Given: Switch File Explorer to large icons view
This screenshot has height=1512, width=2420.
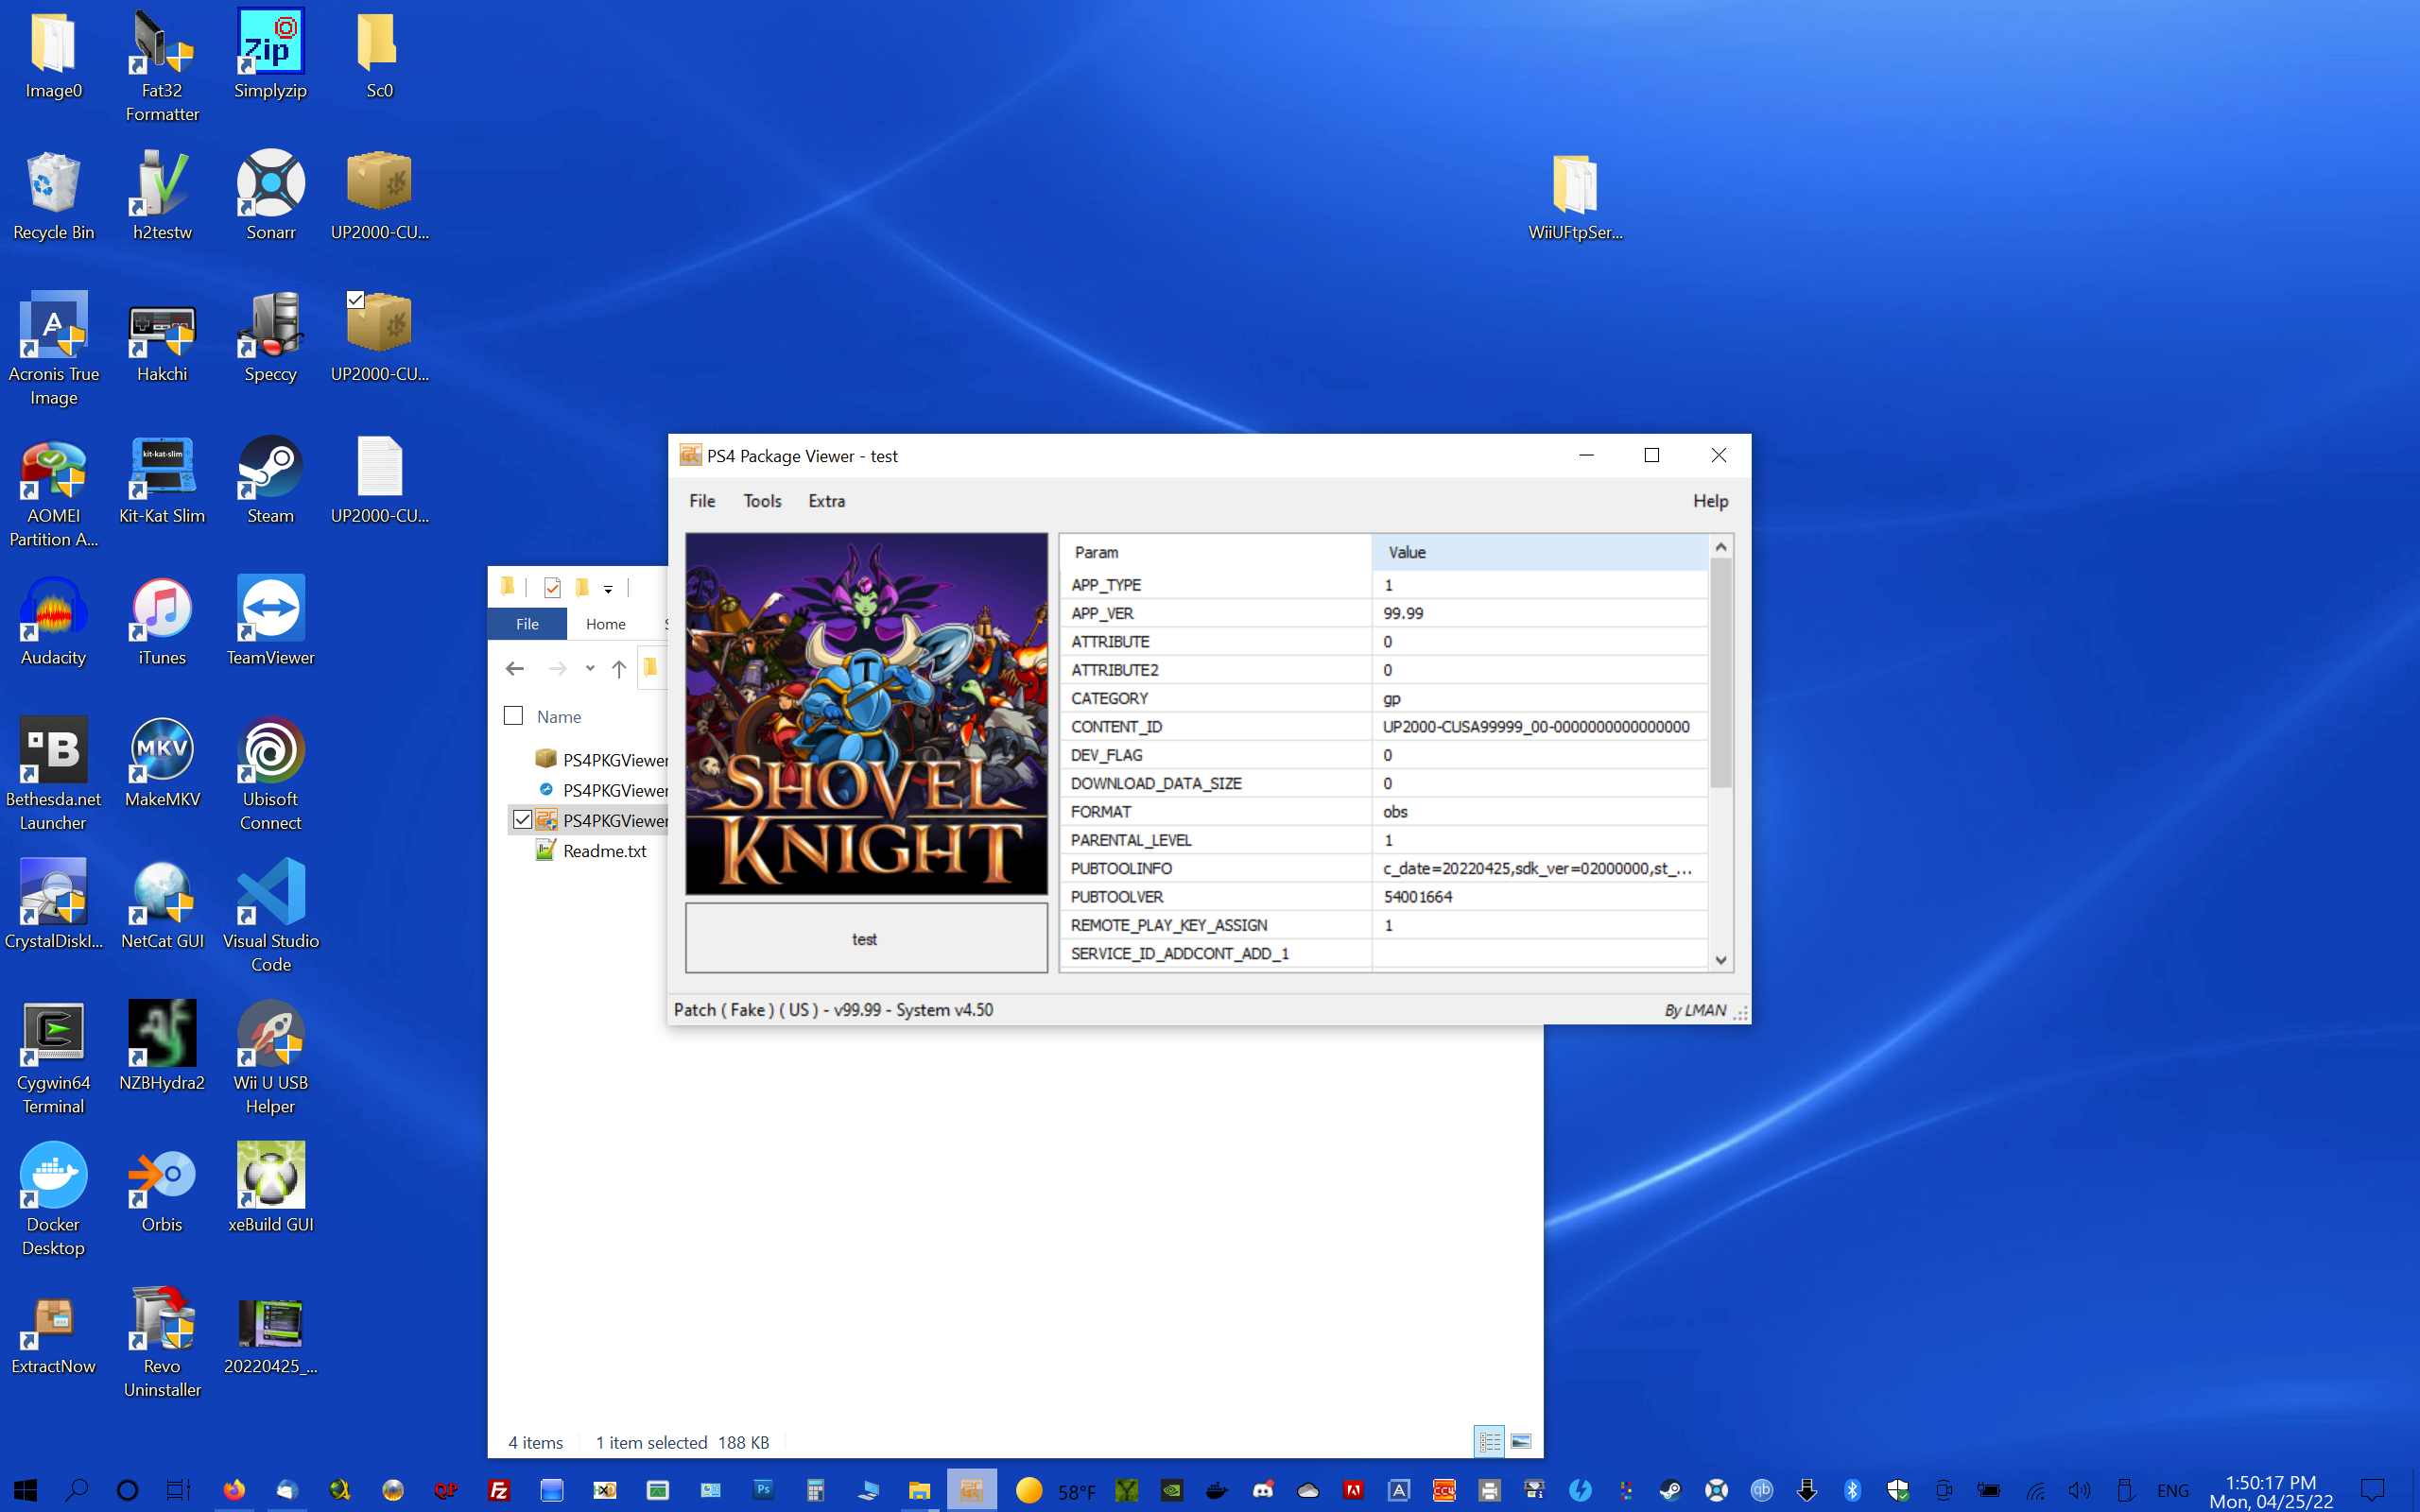Looking at the screenshot, I should coord(1521,1441).
